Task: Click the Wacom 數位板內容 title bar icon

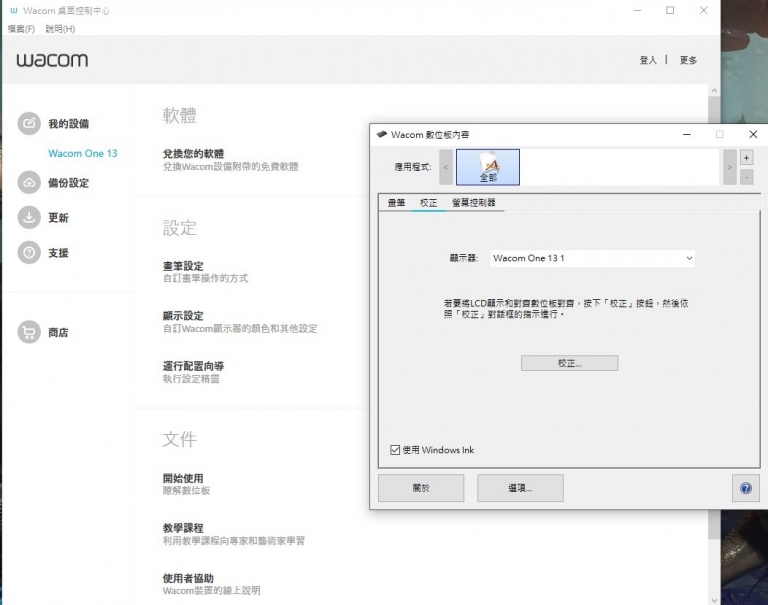Action: point(382,134)
